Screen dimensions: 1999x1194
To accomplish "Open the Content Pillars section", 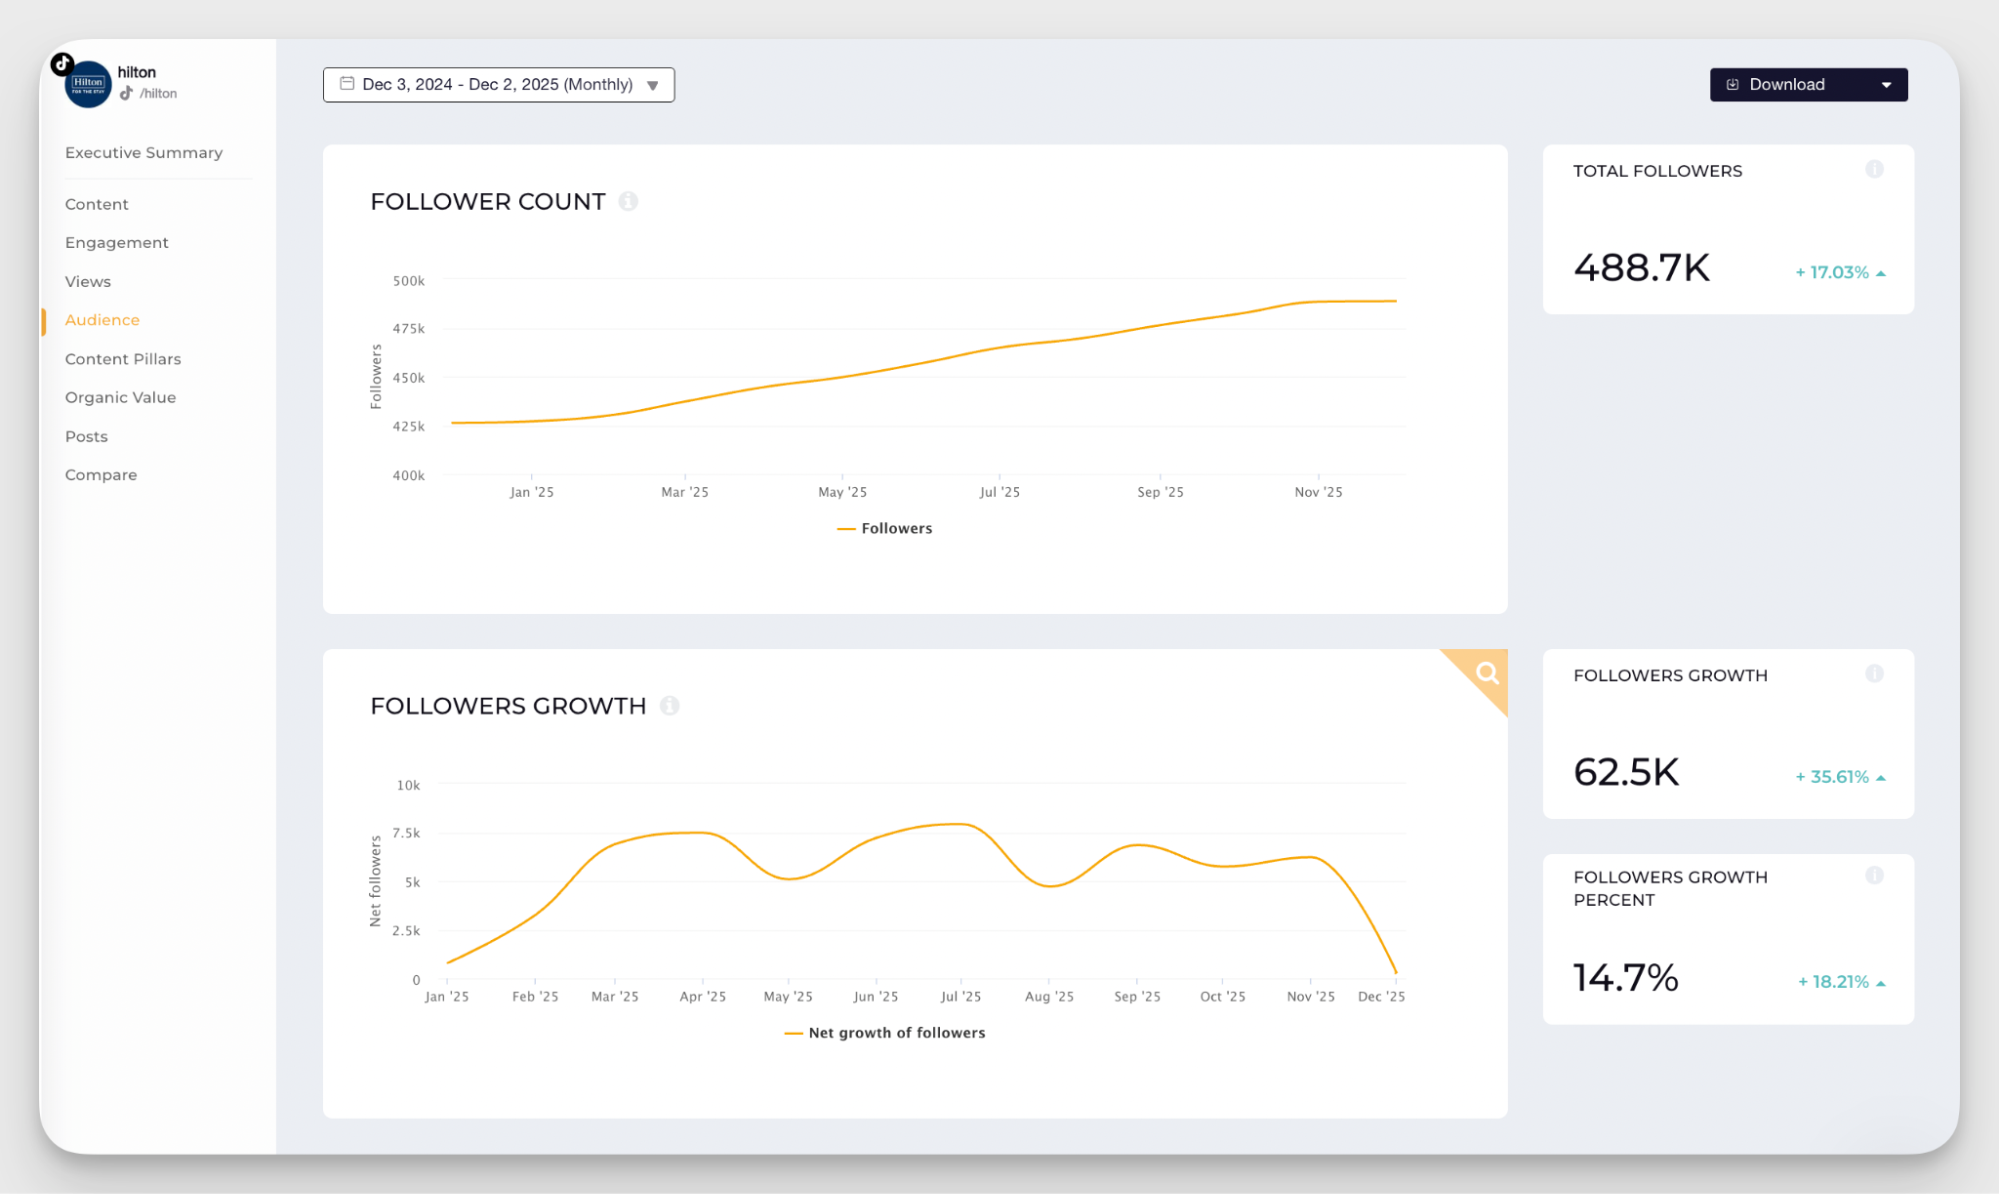I will pyautogui.click(x=123, y=358).
